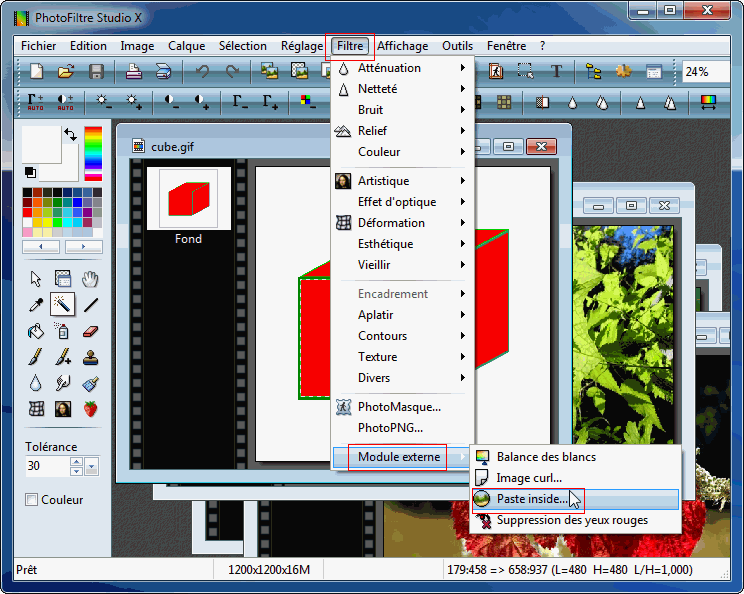Click the Brightness minus icon
744x594 pixels.
[104, 102]
